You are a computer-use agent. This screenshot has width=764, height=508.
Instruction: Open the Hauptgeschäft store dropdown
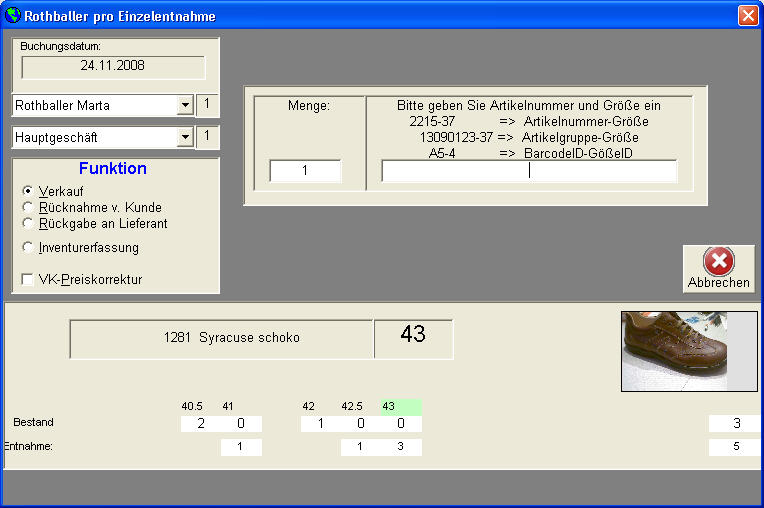(x=185, y=137)
